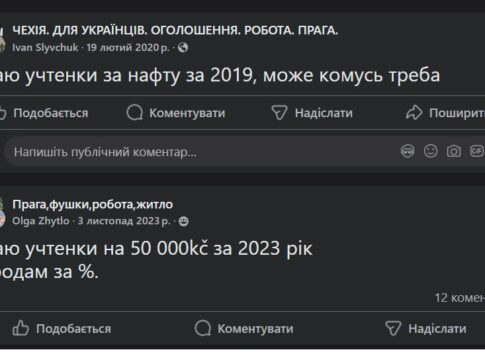Click the group members privacy icon

point(184,221)
